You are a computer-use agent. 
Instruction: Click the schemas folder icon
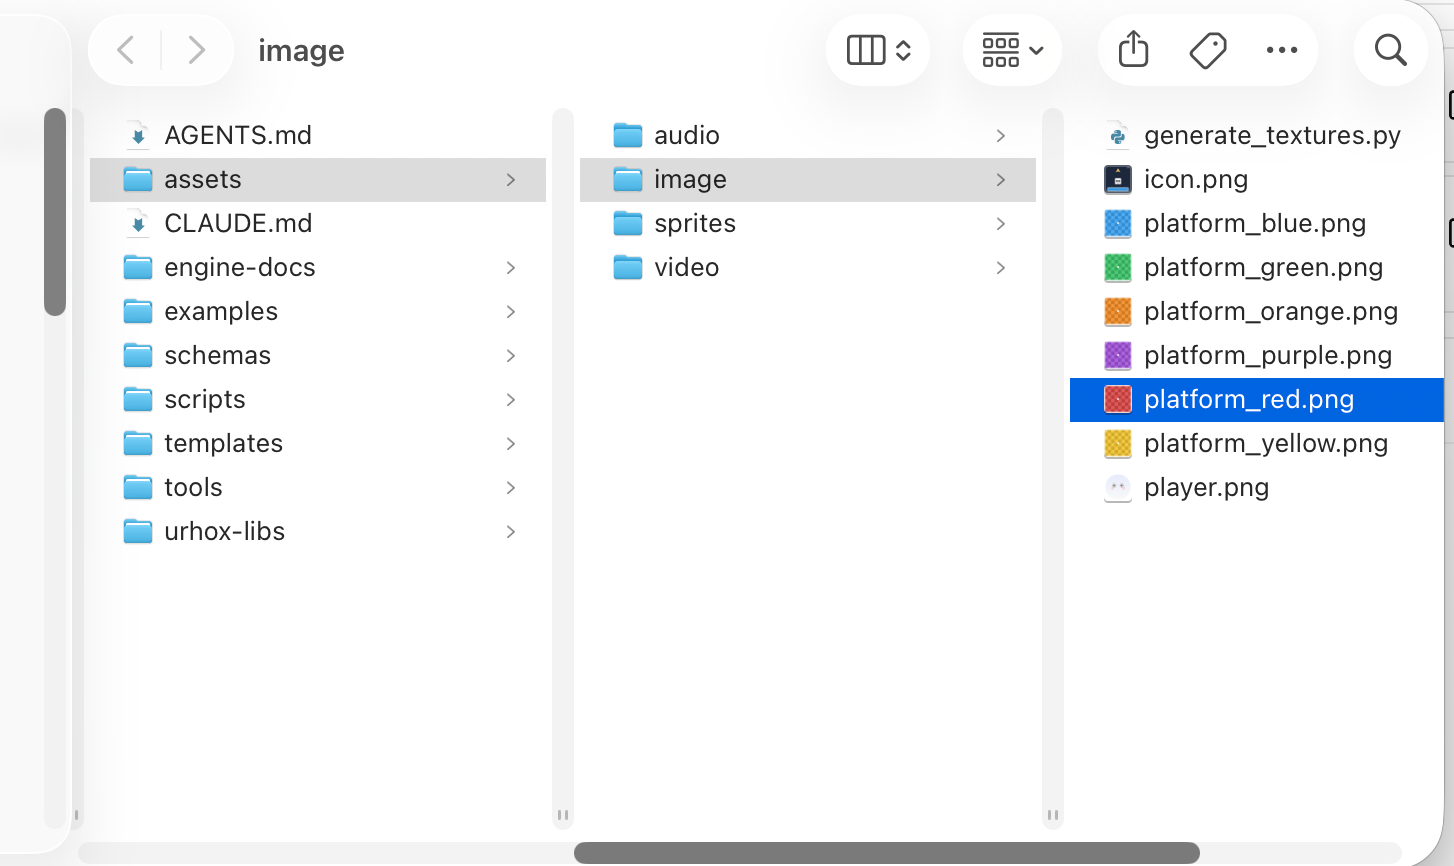[138, 355]
